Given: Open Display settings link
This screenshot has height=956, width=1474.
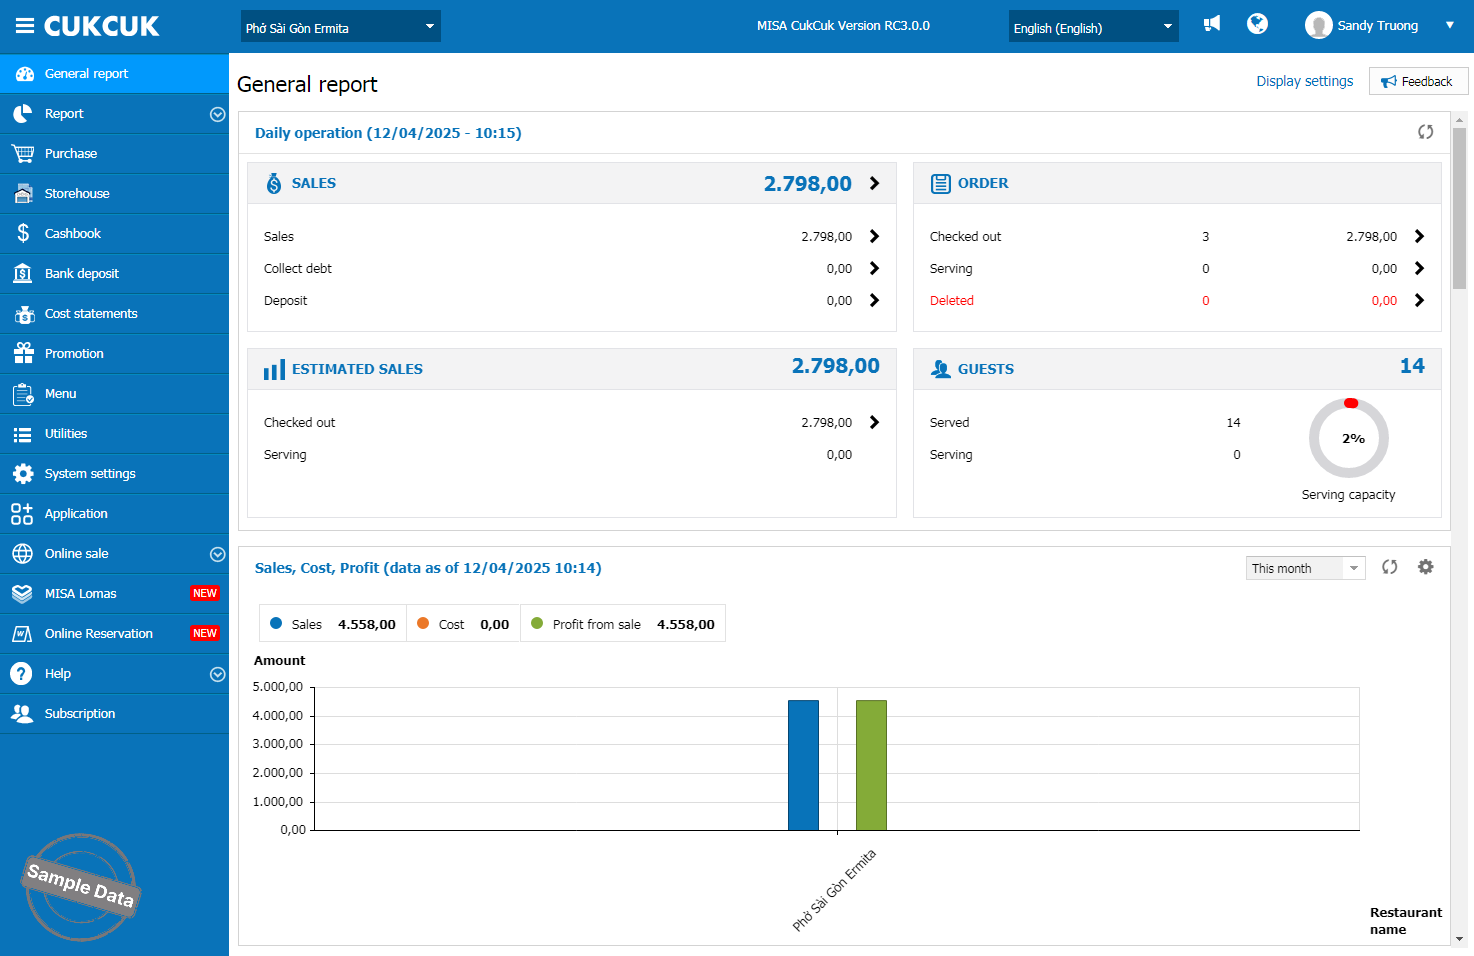Looking at the screenshot, I should tap(1304, 81).
